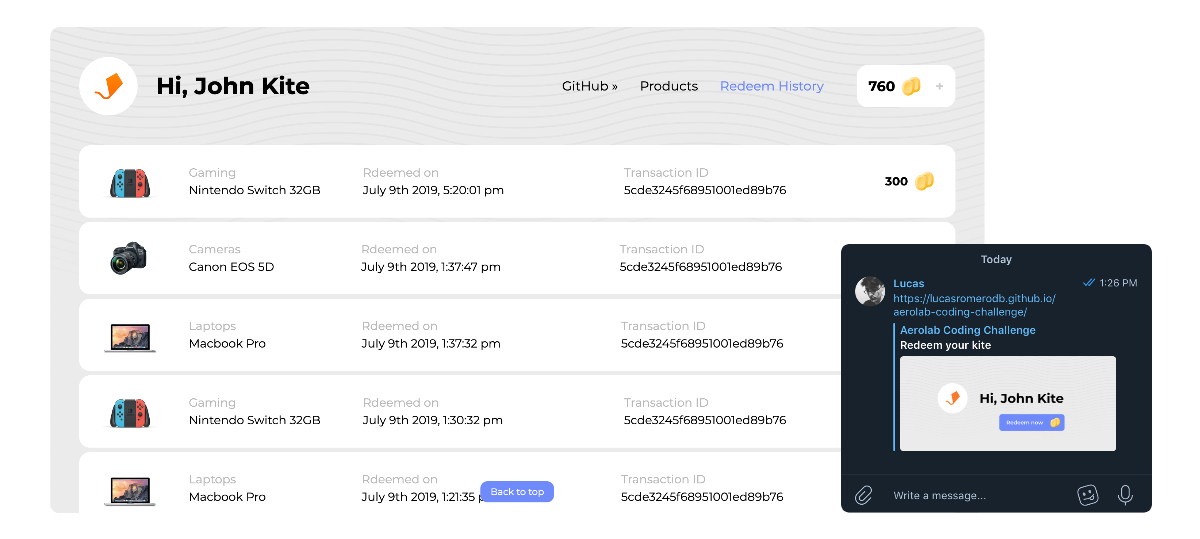Viewport: 1200px width, 539px height.
Task: Open the Redeem History tab
Action: 772,86
